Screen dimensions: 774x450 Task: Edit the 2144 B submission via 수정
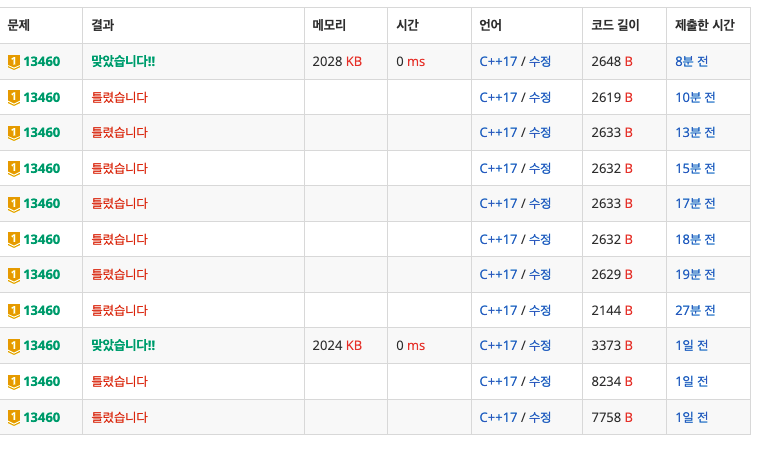540,311
